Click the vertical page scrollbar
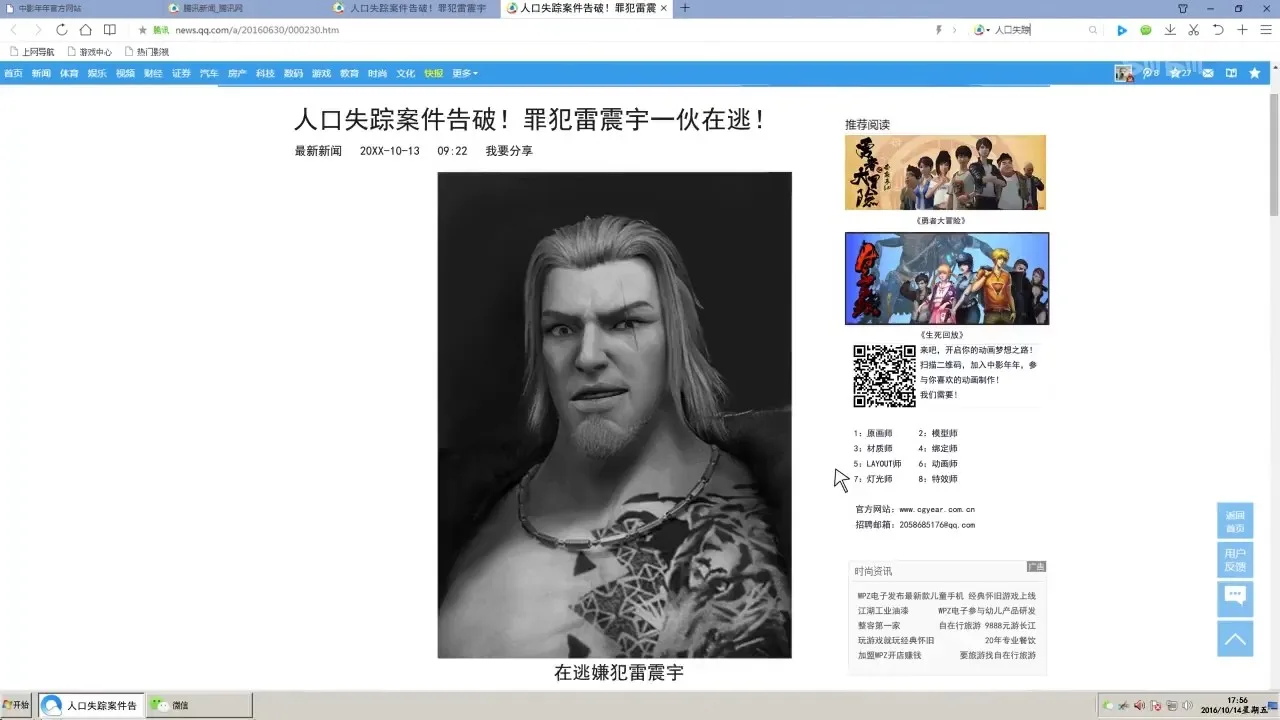Image resolution: width=1280 pixels, height=720 pixels. coord(1274,390)
